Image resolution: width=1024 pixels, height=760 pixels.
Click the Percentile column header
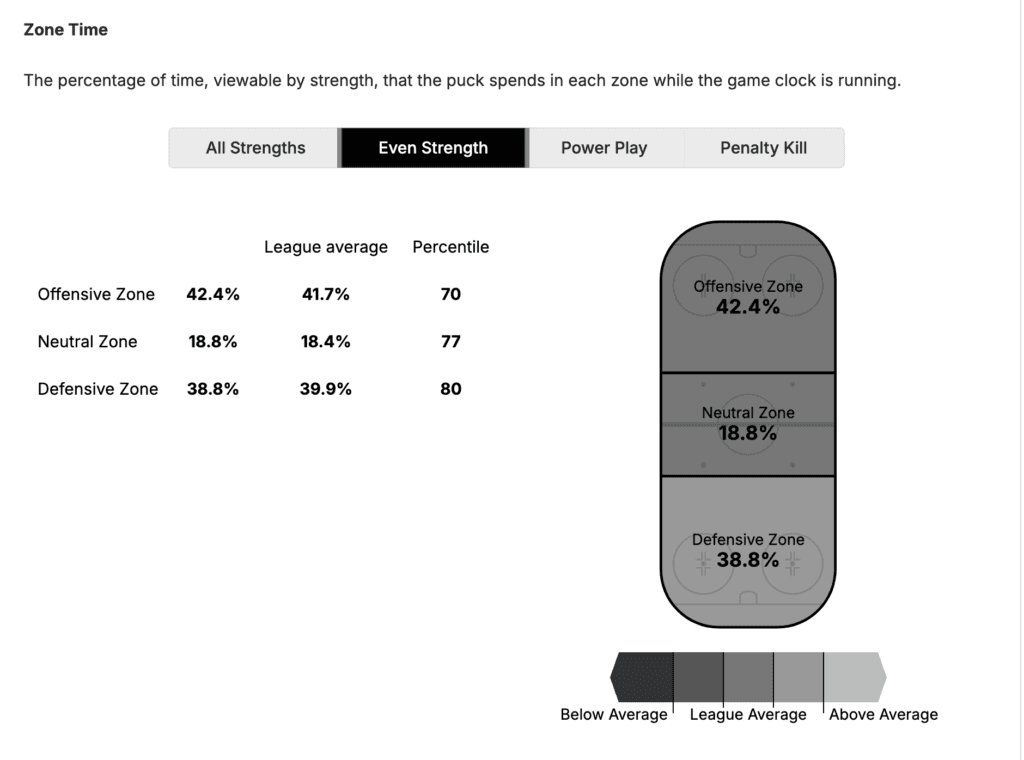tap(451, 247)
